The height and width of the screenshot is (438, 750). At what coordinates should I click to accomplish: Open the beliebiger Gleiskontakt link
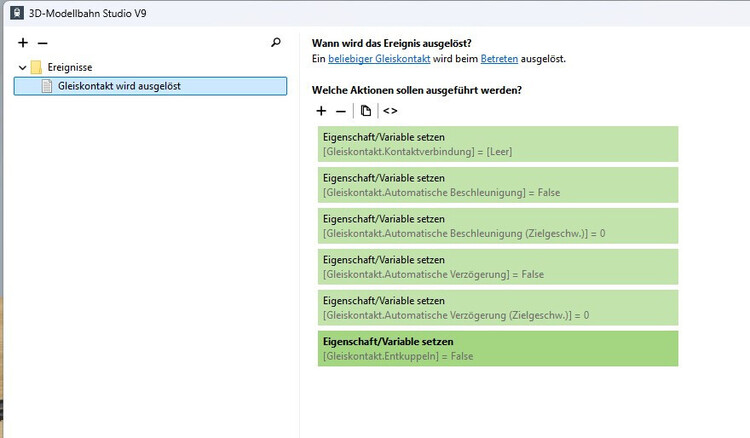click(x=379, y=59)
